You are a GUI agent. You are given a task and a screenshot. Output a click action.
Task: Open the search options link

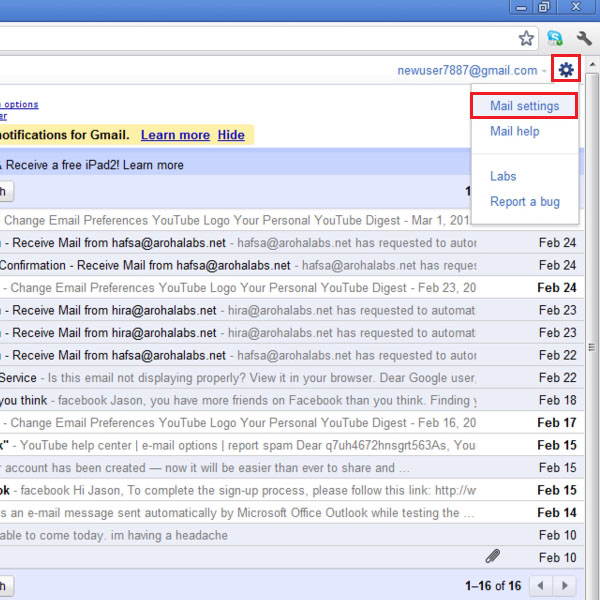click(19, 104)
